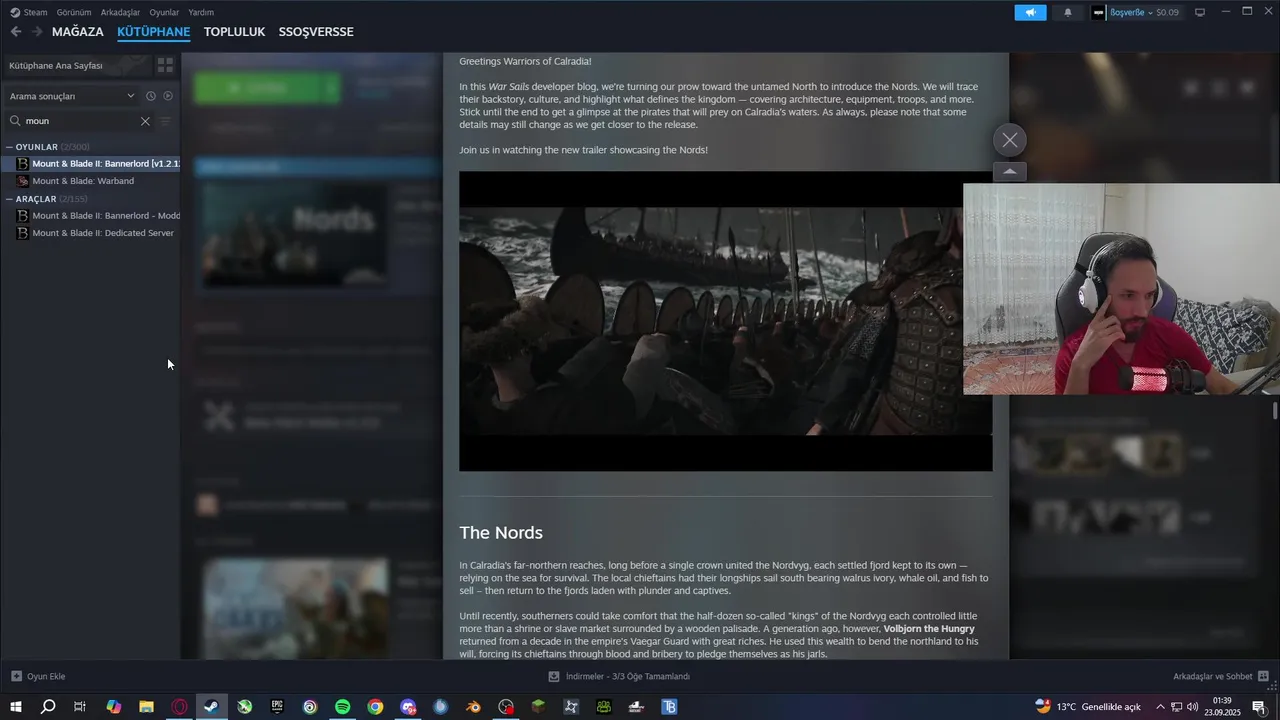Click the green play button
The width and height of the screenshot is (1280, 720).
click(x=258, y=88)
